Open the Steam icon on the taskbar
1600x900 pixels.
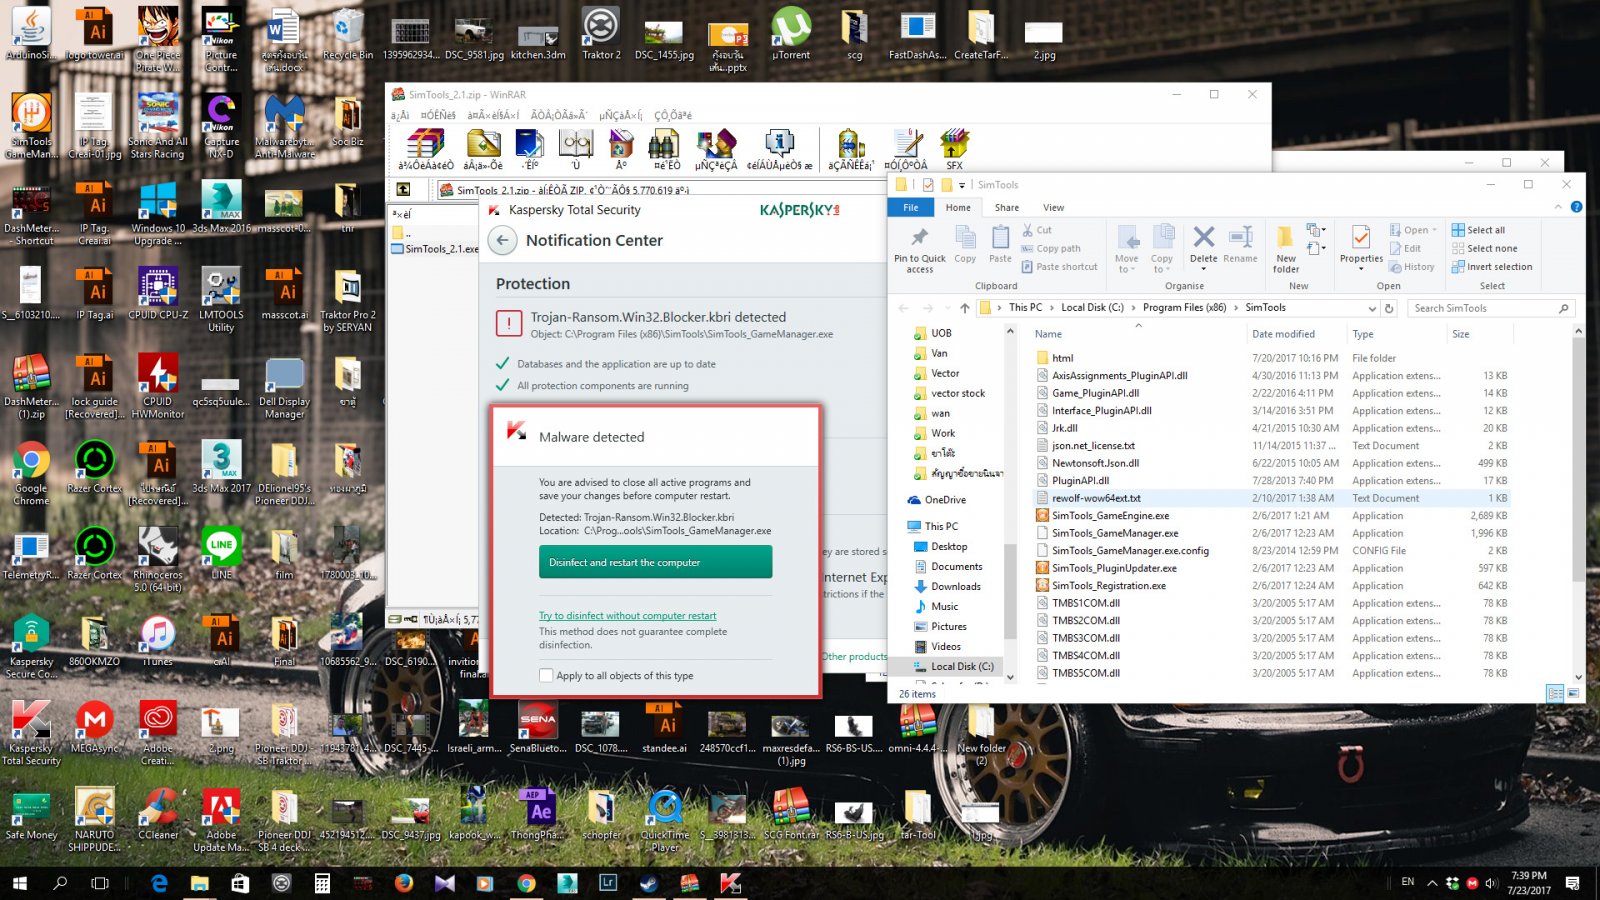click(649, 883)
